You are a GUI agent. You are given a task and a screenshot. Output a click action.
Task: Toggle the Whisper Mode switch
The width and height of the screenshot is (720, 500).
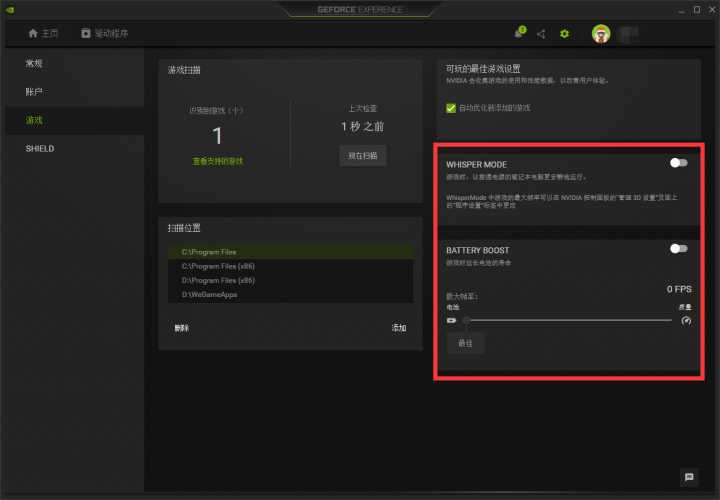tap(678, 163)
